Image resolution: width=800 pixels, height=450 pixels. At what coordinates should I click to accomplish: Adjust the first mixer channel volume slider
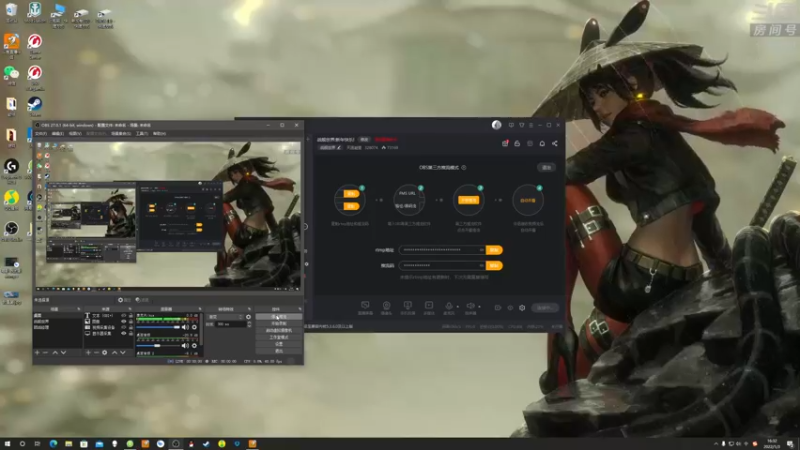click(x=158, y=327)
